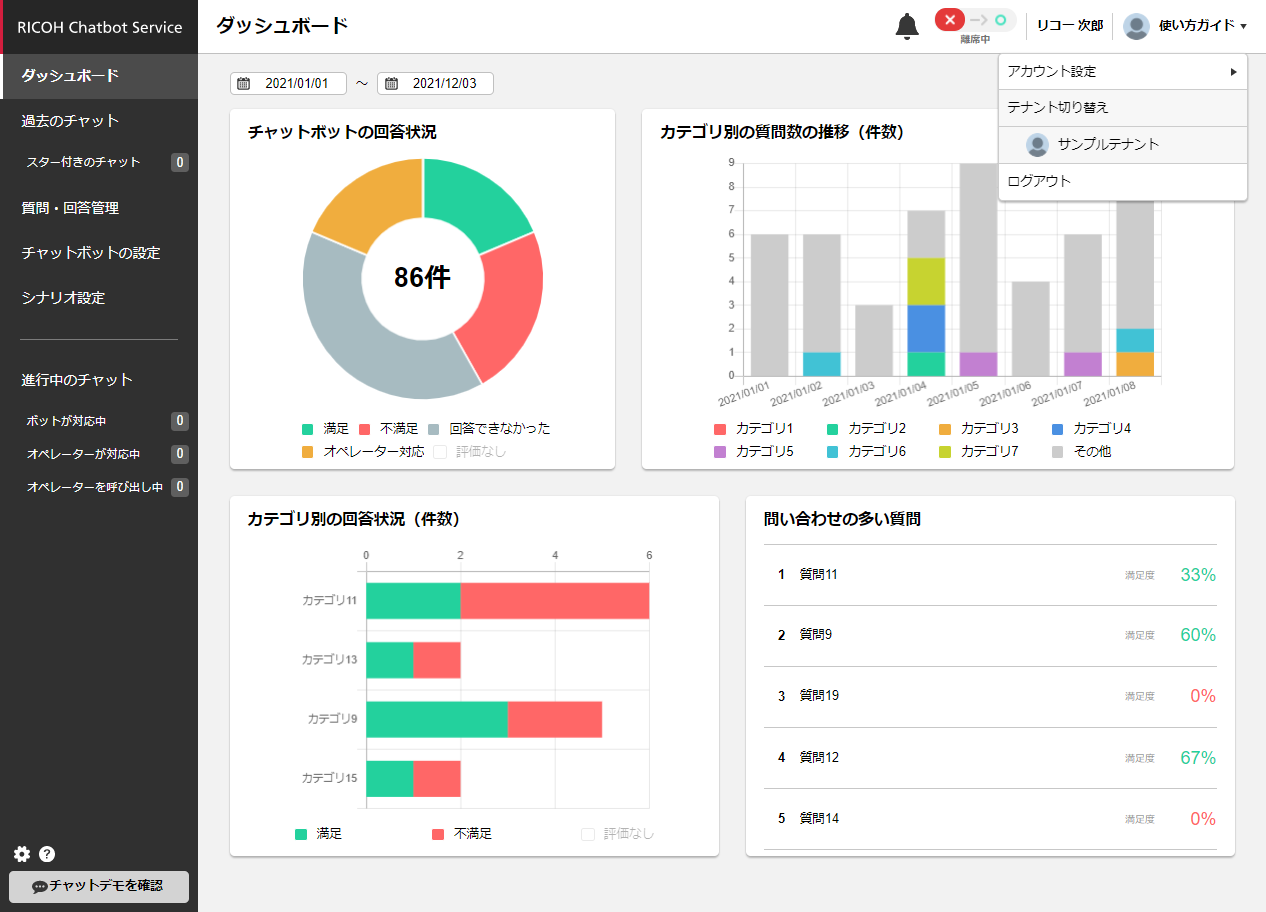This screenshot has height=912, width=1266.
Task: Click the user avatar in header
Action: [1136, 26]
